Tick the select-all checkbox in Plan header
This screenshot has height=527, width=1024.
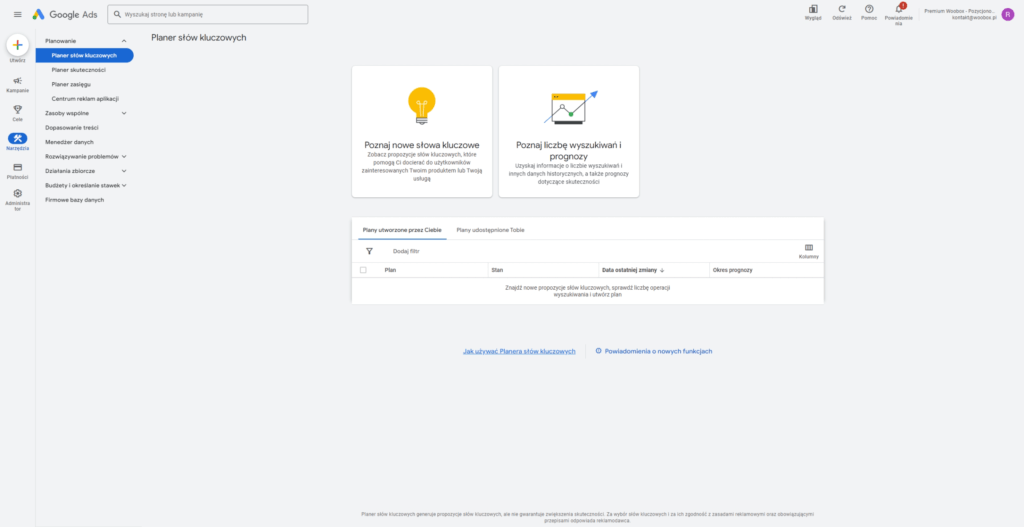tap(363, 270)
